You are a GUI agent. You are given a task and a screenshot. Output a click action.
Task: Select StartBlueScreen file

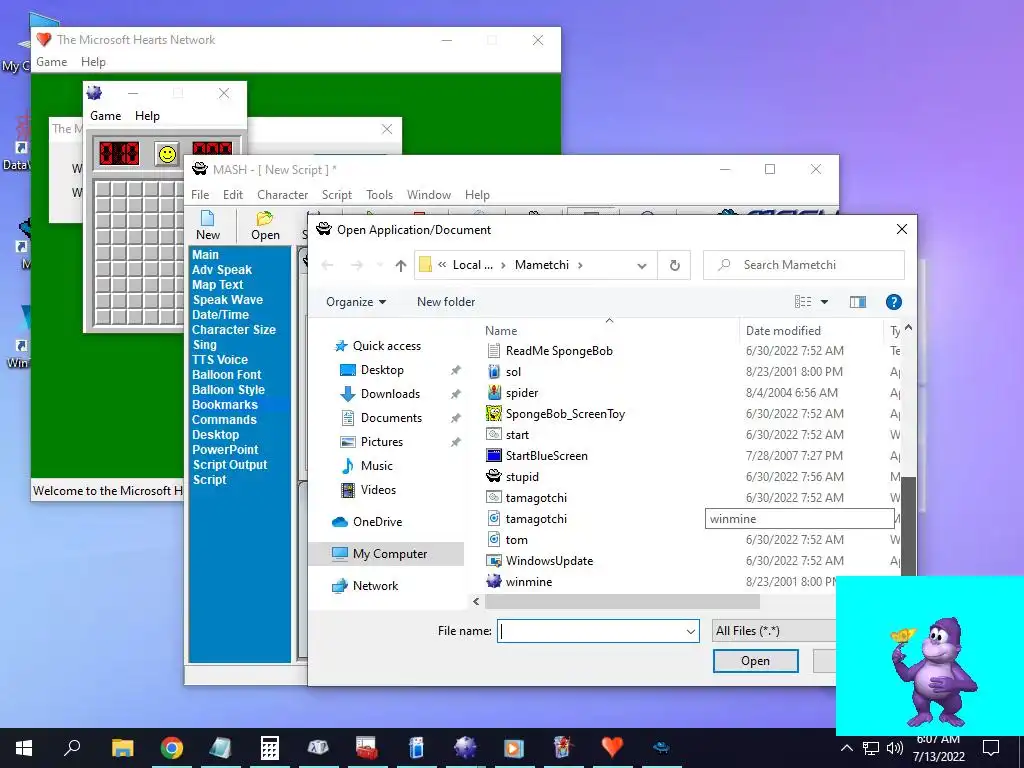click(x=547, y=456)
